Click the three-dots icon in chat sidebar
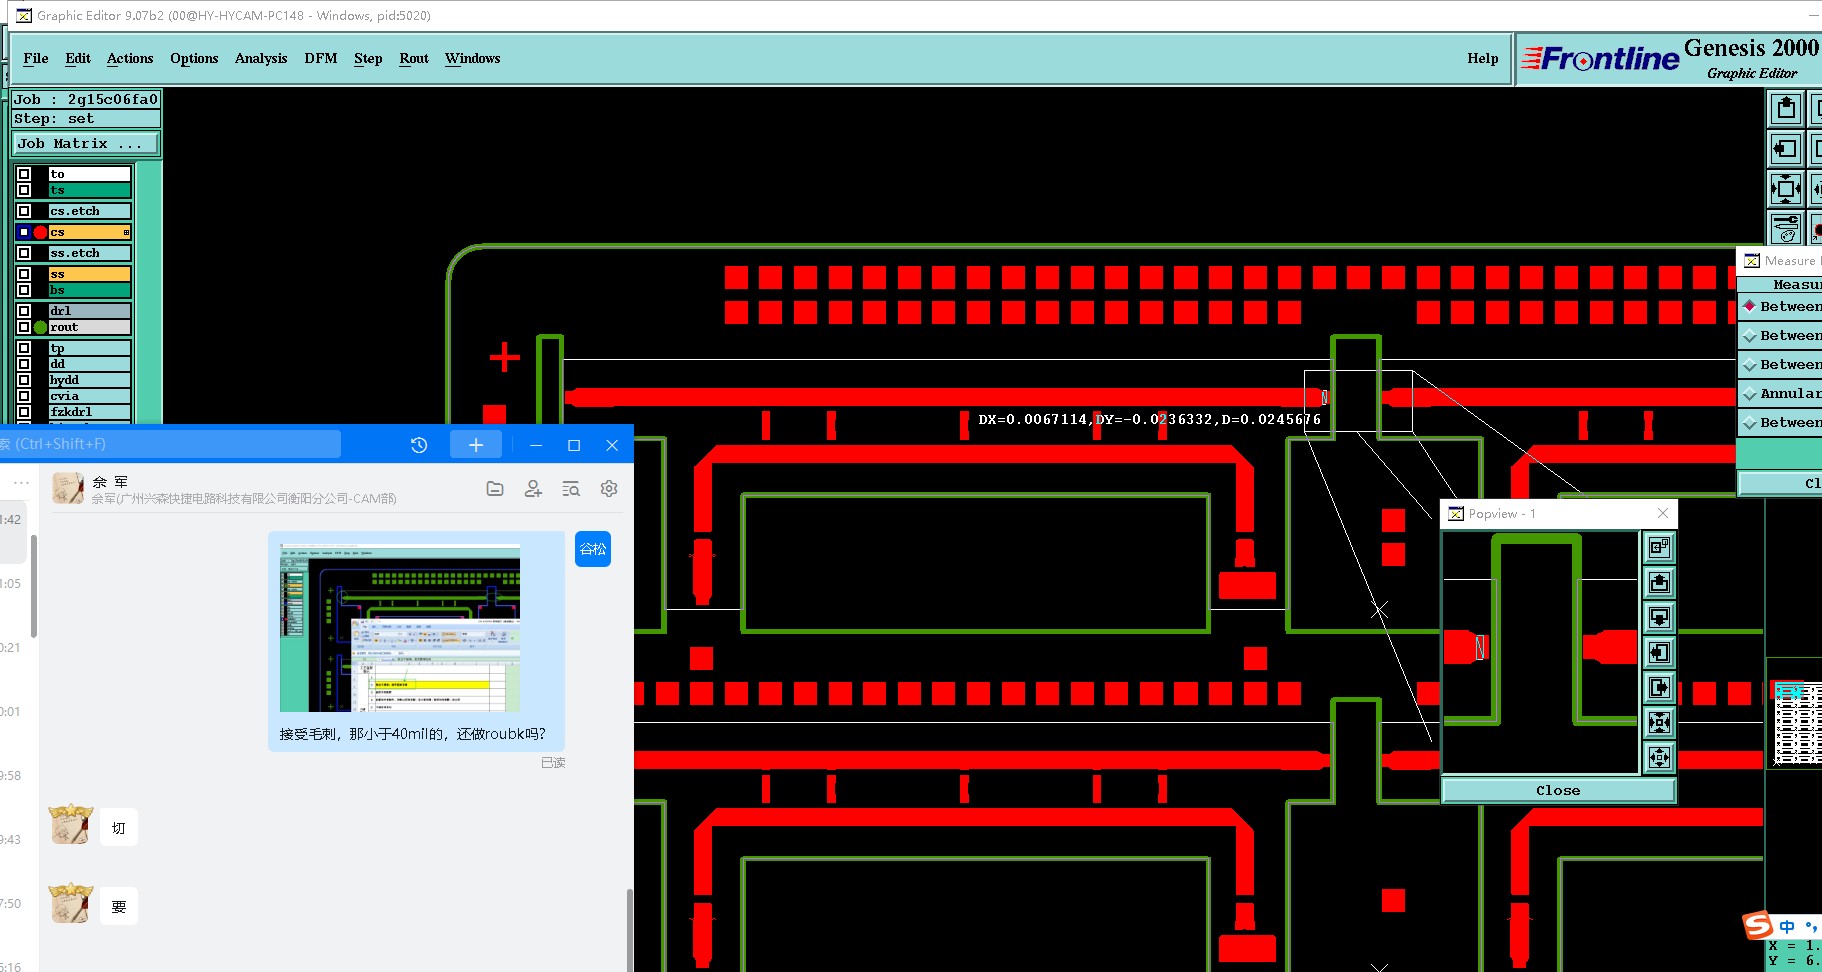The height and width of the screenshot is (972, 1822). click(22, 482)
